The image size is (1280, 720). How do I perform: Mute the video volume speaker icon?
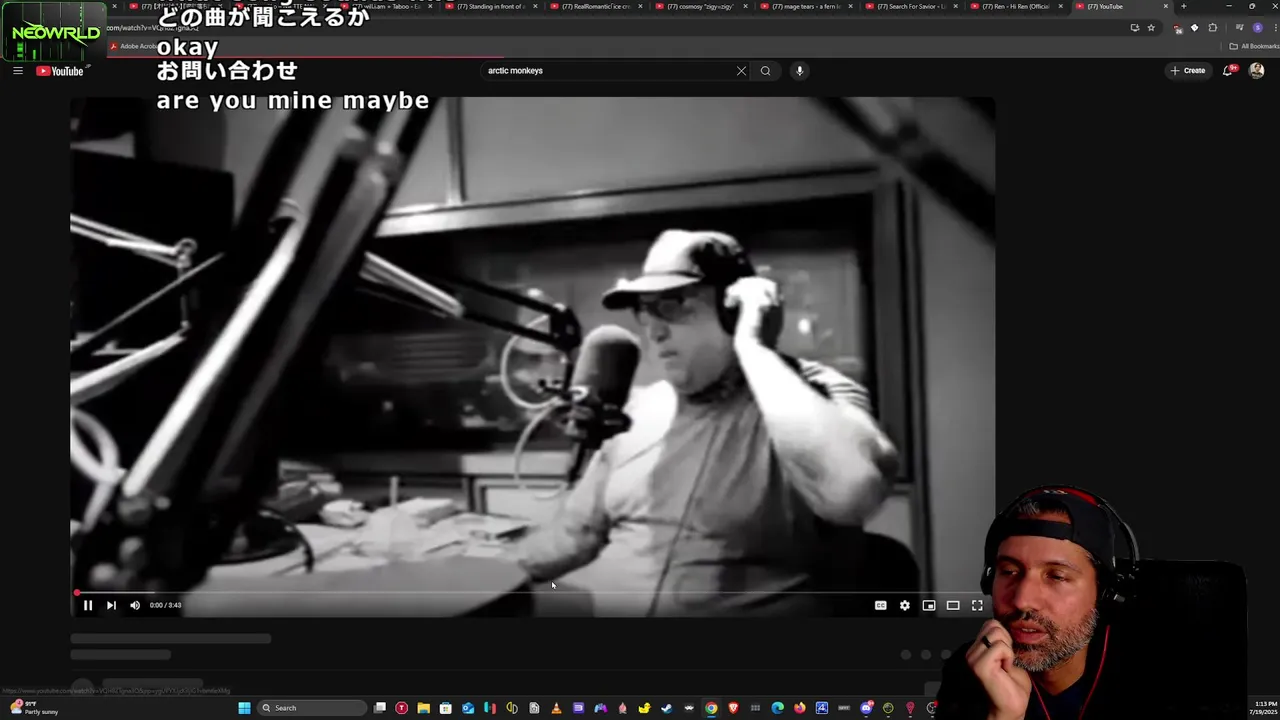point(135,605)
